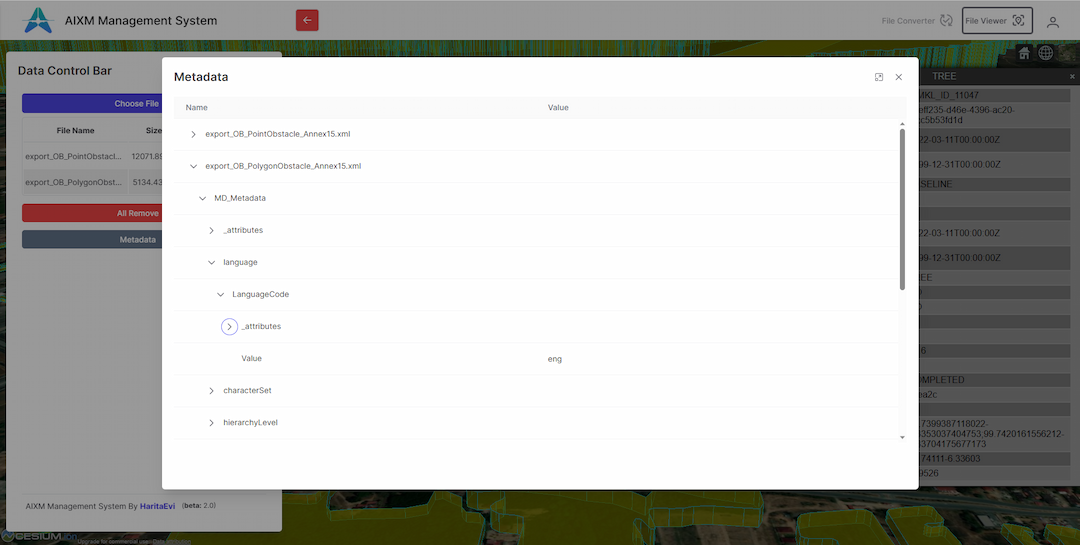Viewport: 1080px width, 545px height.
Task: Collapse the MD_Metadata node
Action: (202, 198)
